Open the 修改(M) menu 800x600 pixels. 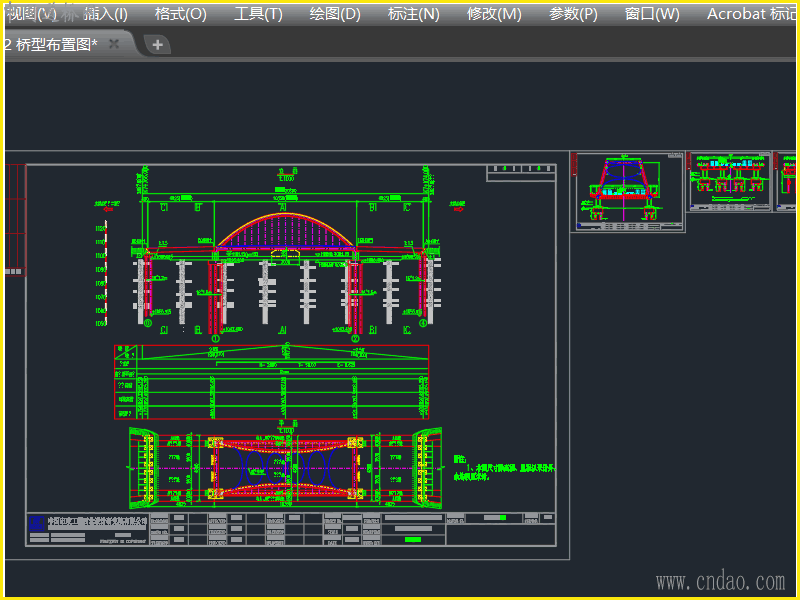494,14
